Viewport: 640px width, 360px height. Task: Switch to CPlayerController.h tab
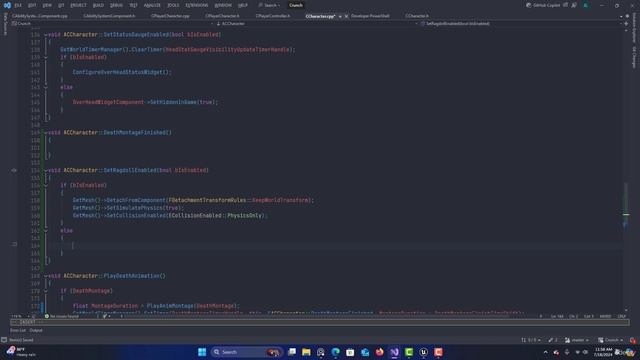tap(273, 16)
